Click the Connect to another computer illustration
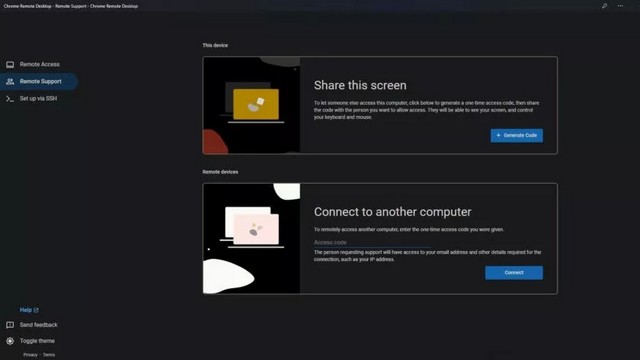Screen dimensions: 640x360 coord(251,238)
